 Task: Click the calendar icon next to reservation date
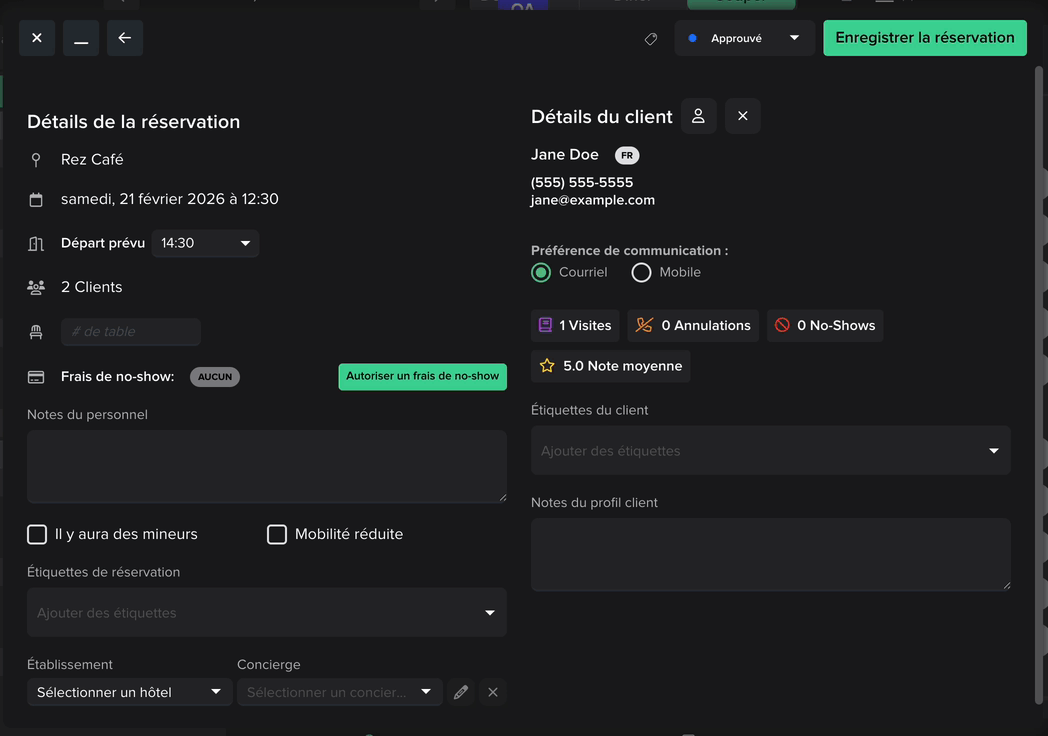(36, 200)
